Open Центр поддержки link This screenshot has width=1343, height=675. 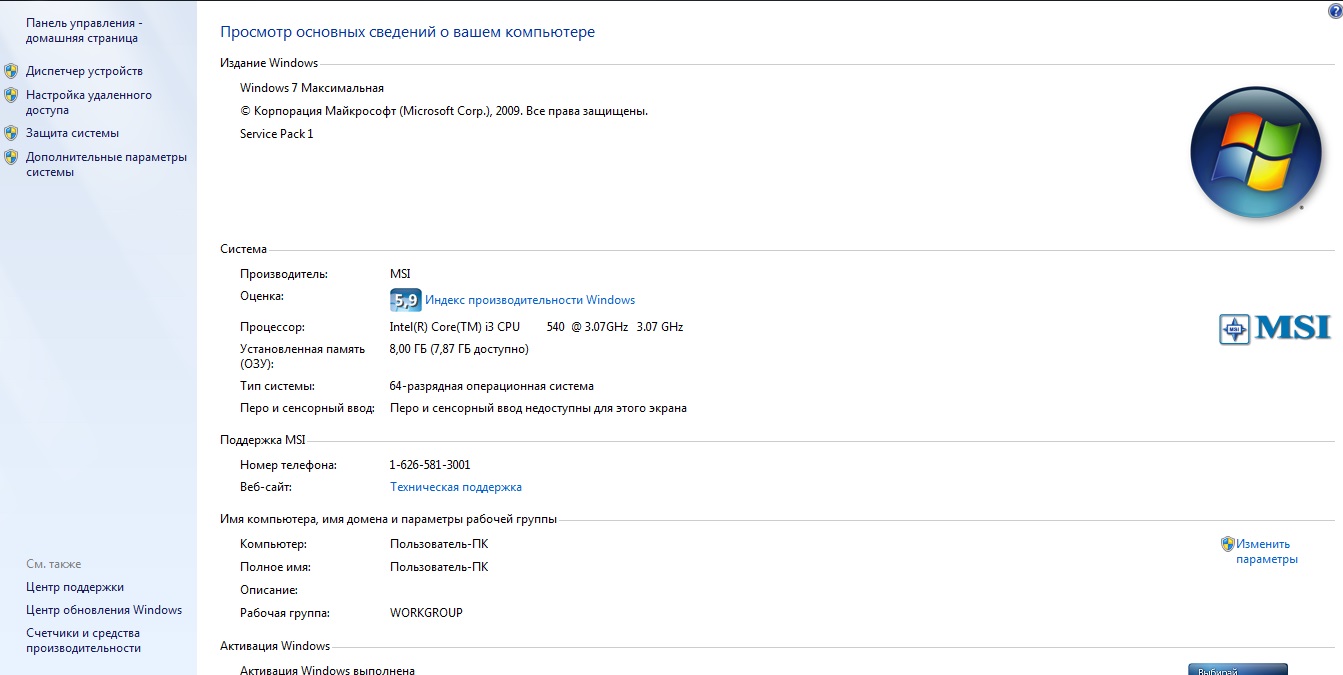pos(75,587)
